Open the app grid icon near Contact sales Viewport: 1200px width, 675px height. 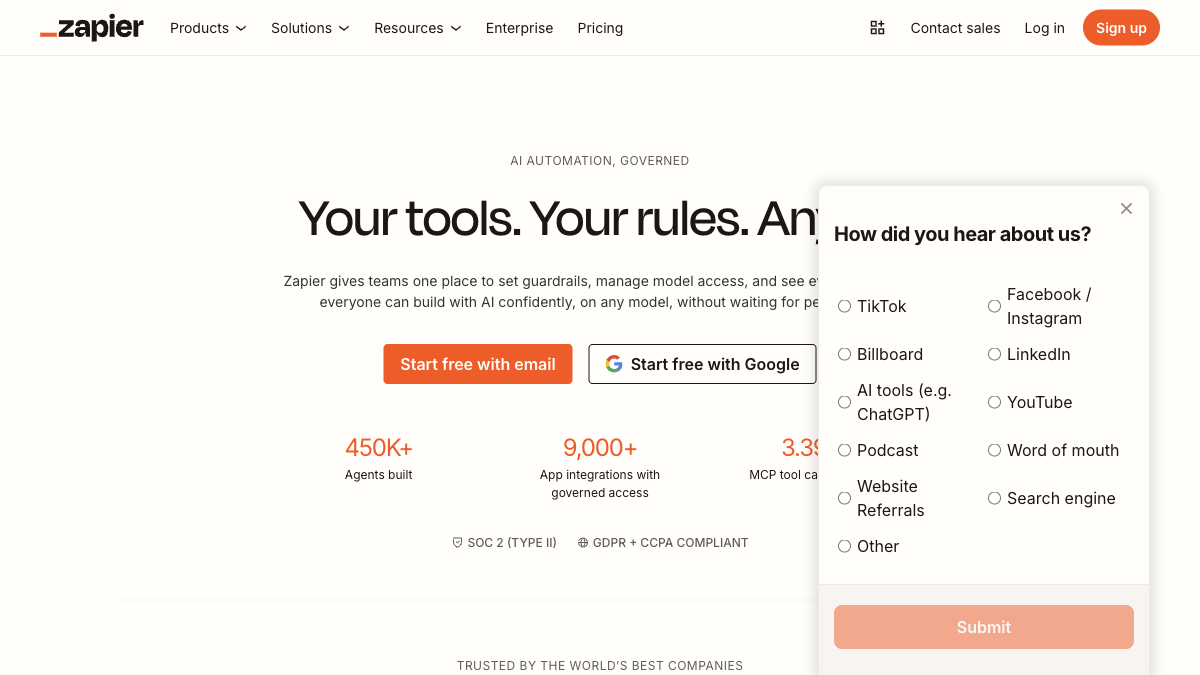877,27
